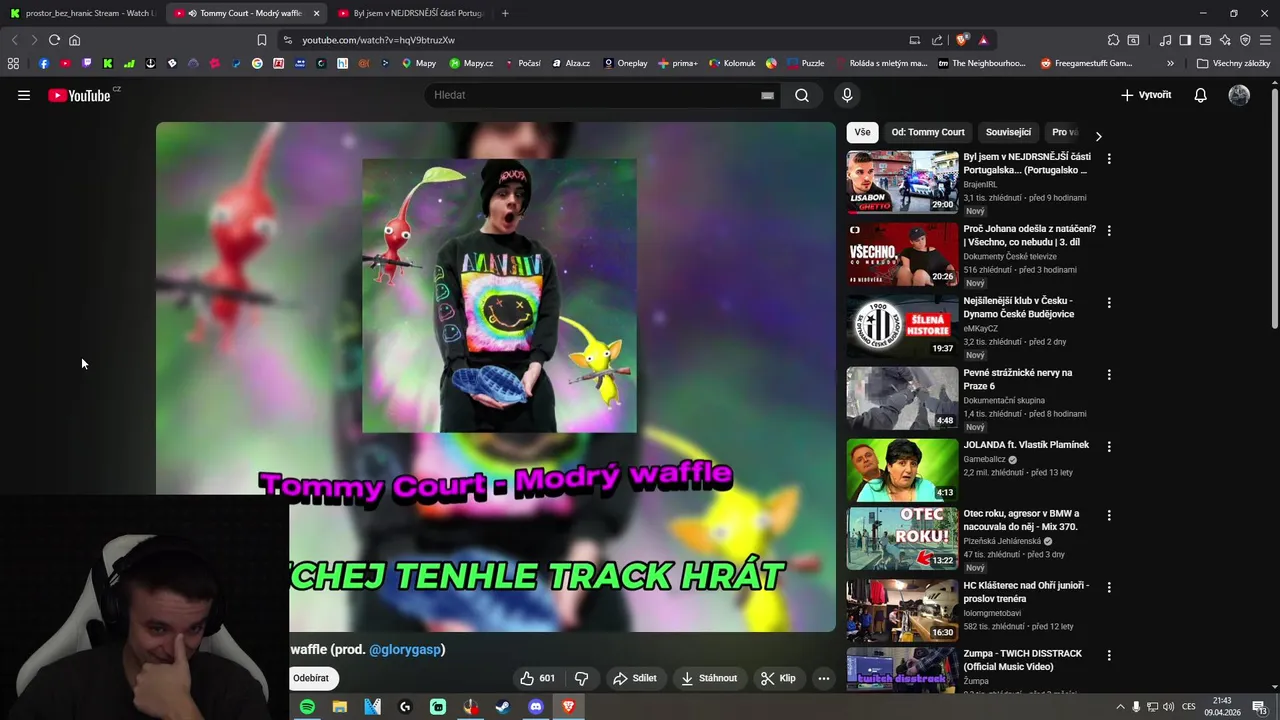Open the on-screen keyboard icon in search box
Screen dimensions: 1280x720
[x=767, y=95]
